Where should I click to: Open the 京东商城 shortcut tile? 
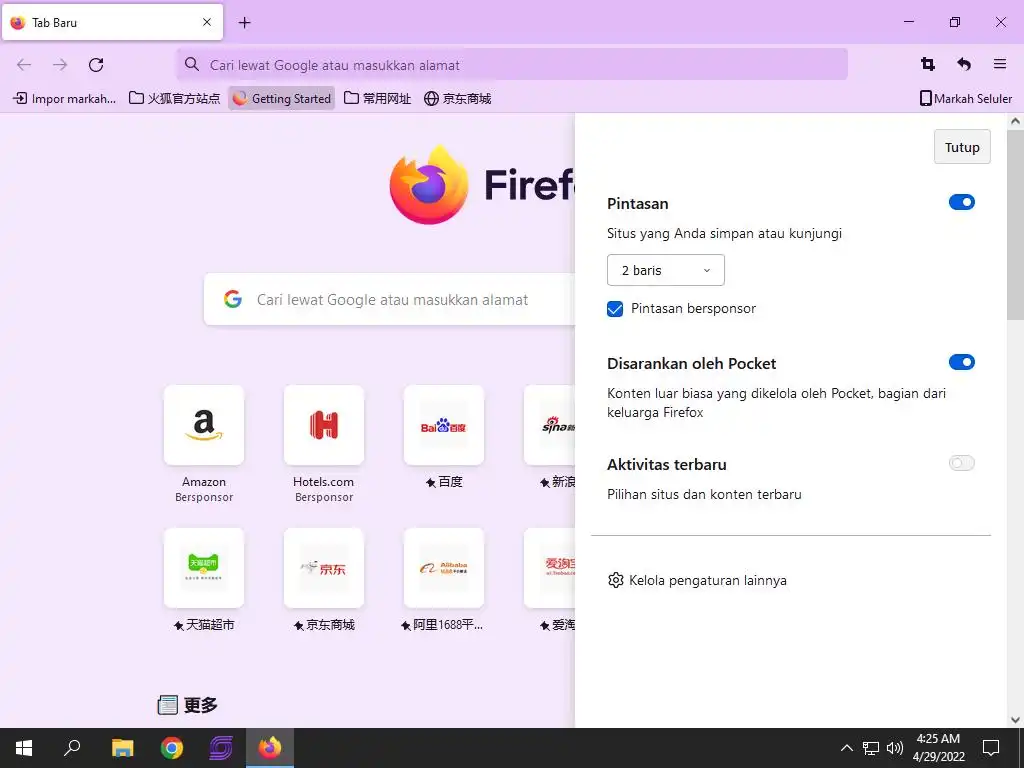coord(323,568)
